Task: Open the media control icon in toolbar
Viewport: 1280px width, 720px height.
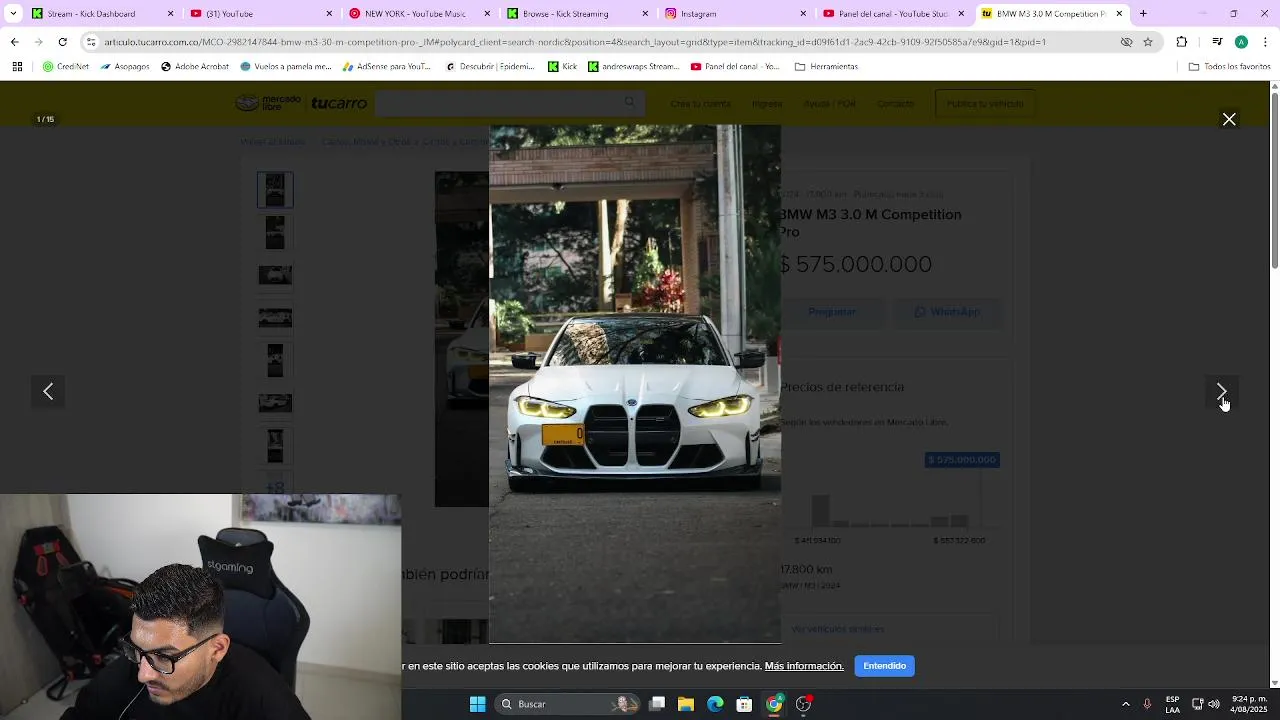Action: [x=1217, y=42]
